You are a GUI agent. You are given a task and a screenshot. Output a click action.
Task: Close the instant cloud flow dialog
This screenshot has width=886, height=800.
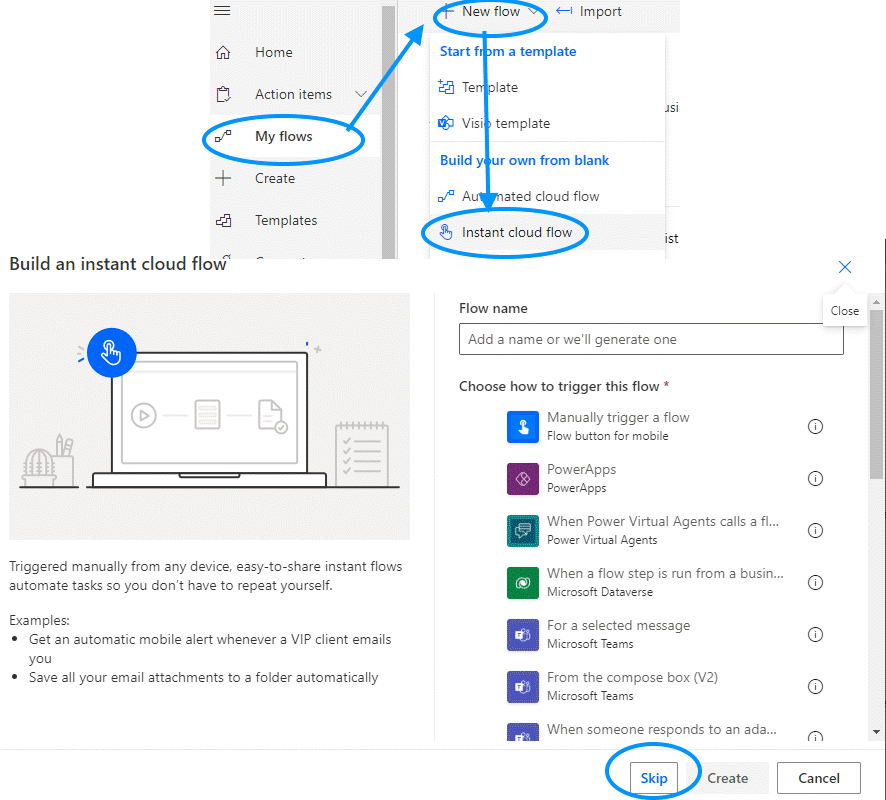pyautogui.click(x=845, y=267)
